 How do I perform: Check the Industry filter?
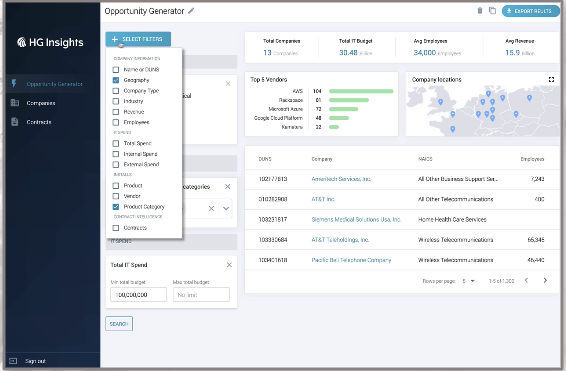116,101
